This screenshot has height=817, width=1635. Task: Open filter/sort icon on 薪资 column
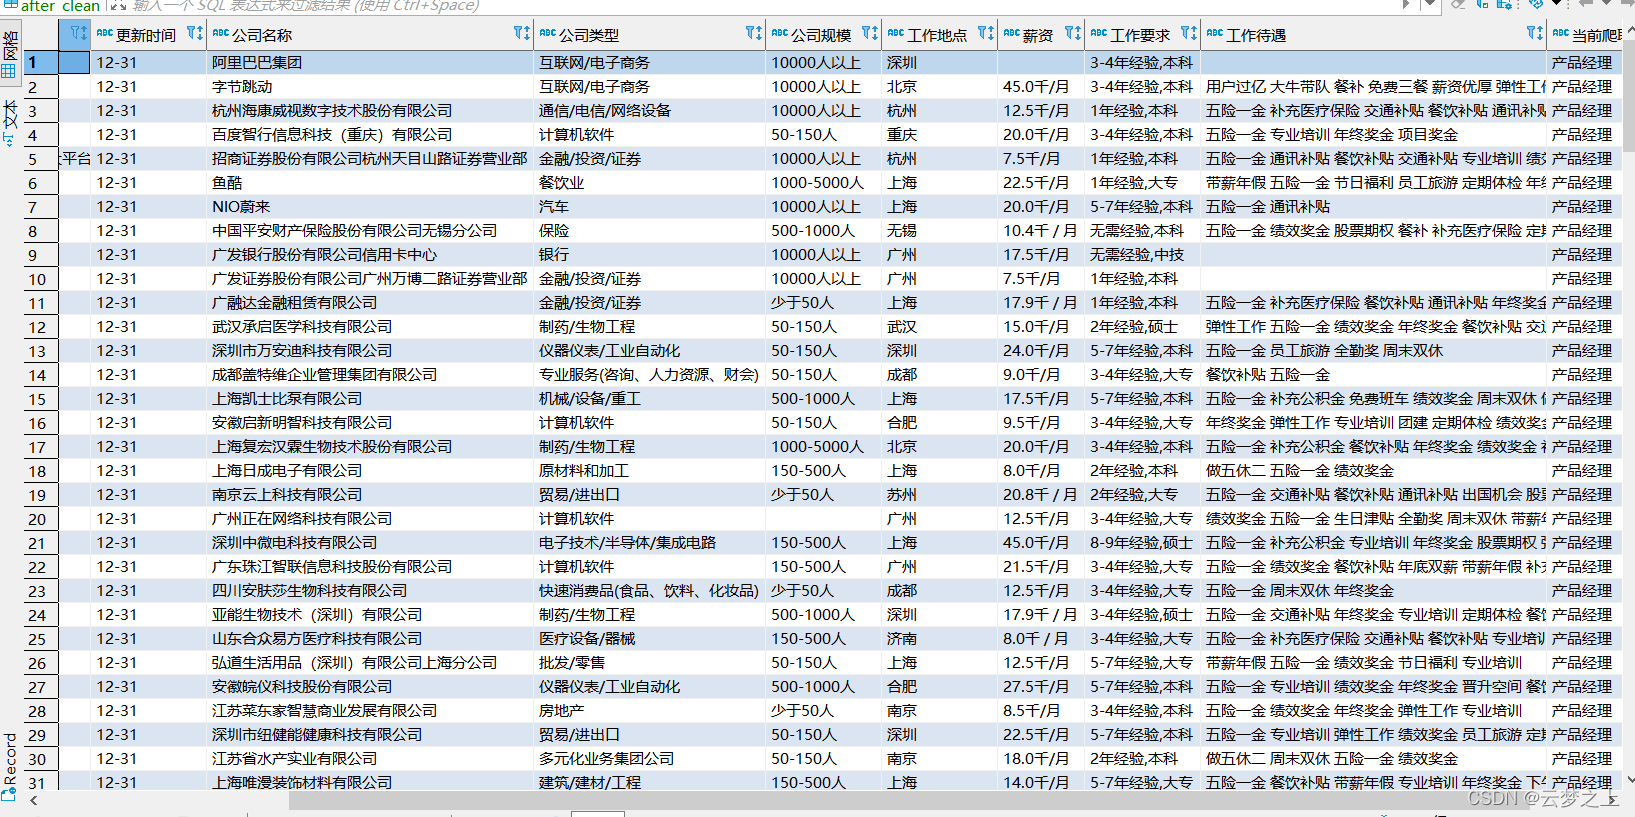(1073, 33)
